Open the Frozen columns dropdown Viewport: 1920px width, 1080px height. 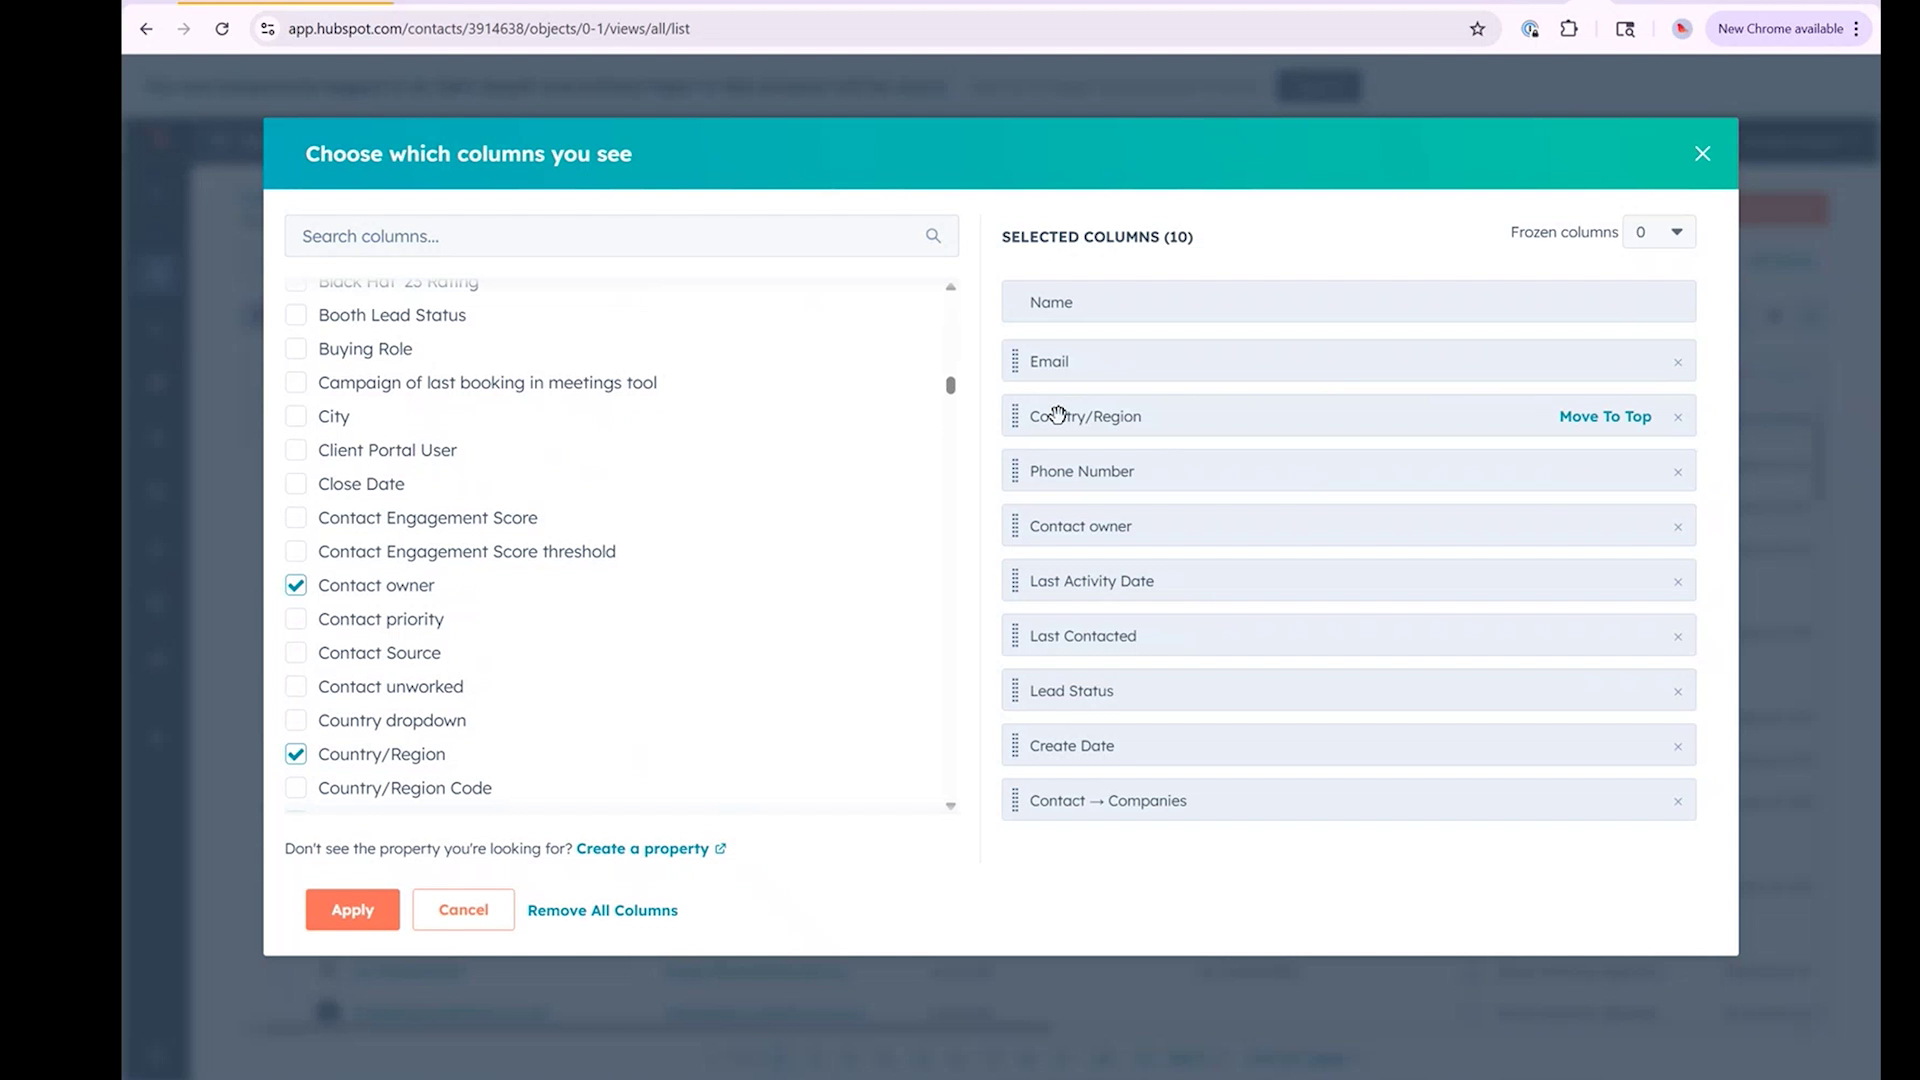(1659, 231)
